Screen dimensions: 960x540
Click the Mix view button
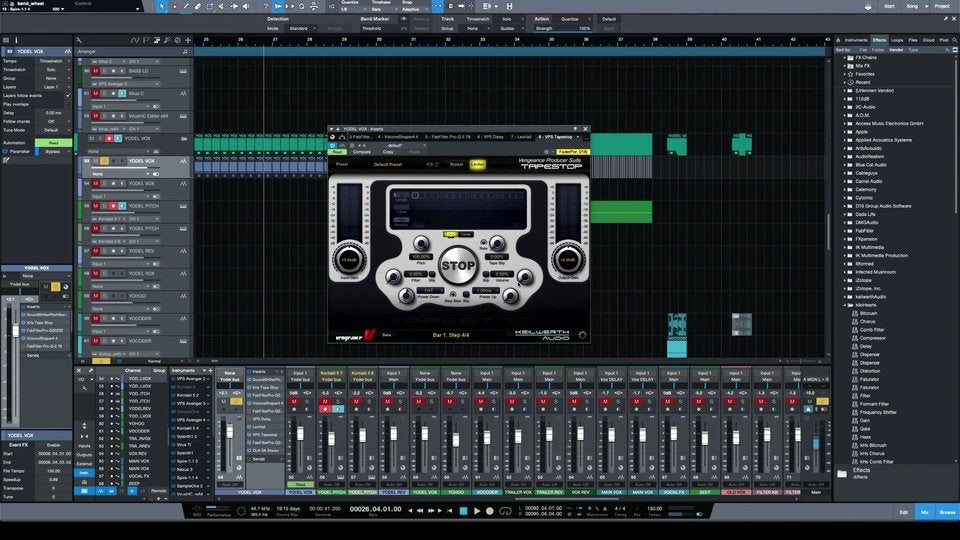[924, 512]
